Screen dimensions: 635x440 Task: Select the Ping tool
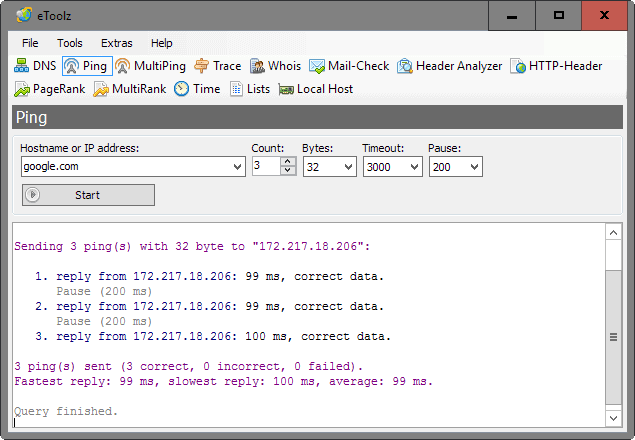click(x=87, y=66)
